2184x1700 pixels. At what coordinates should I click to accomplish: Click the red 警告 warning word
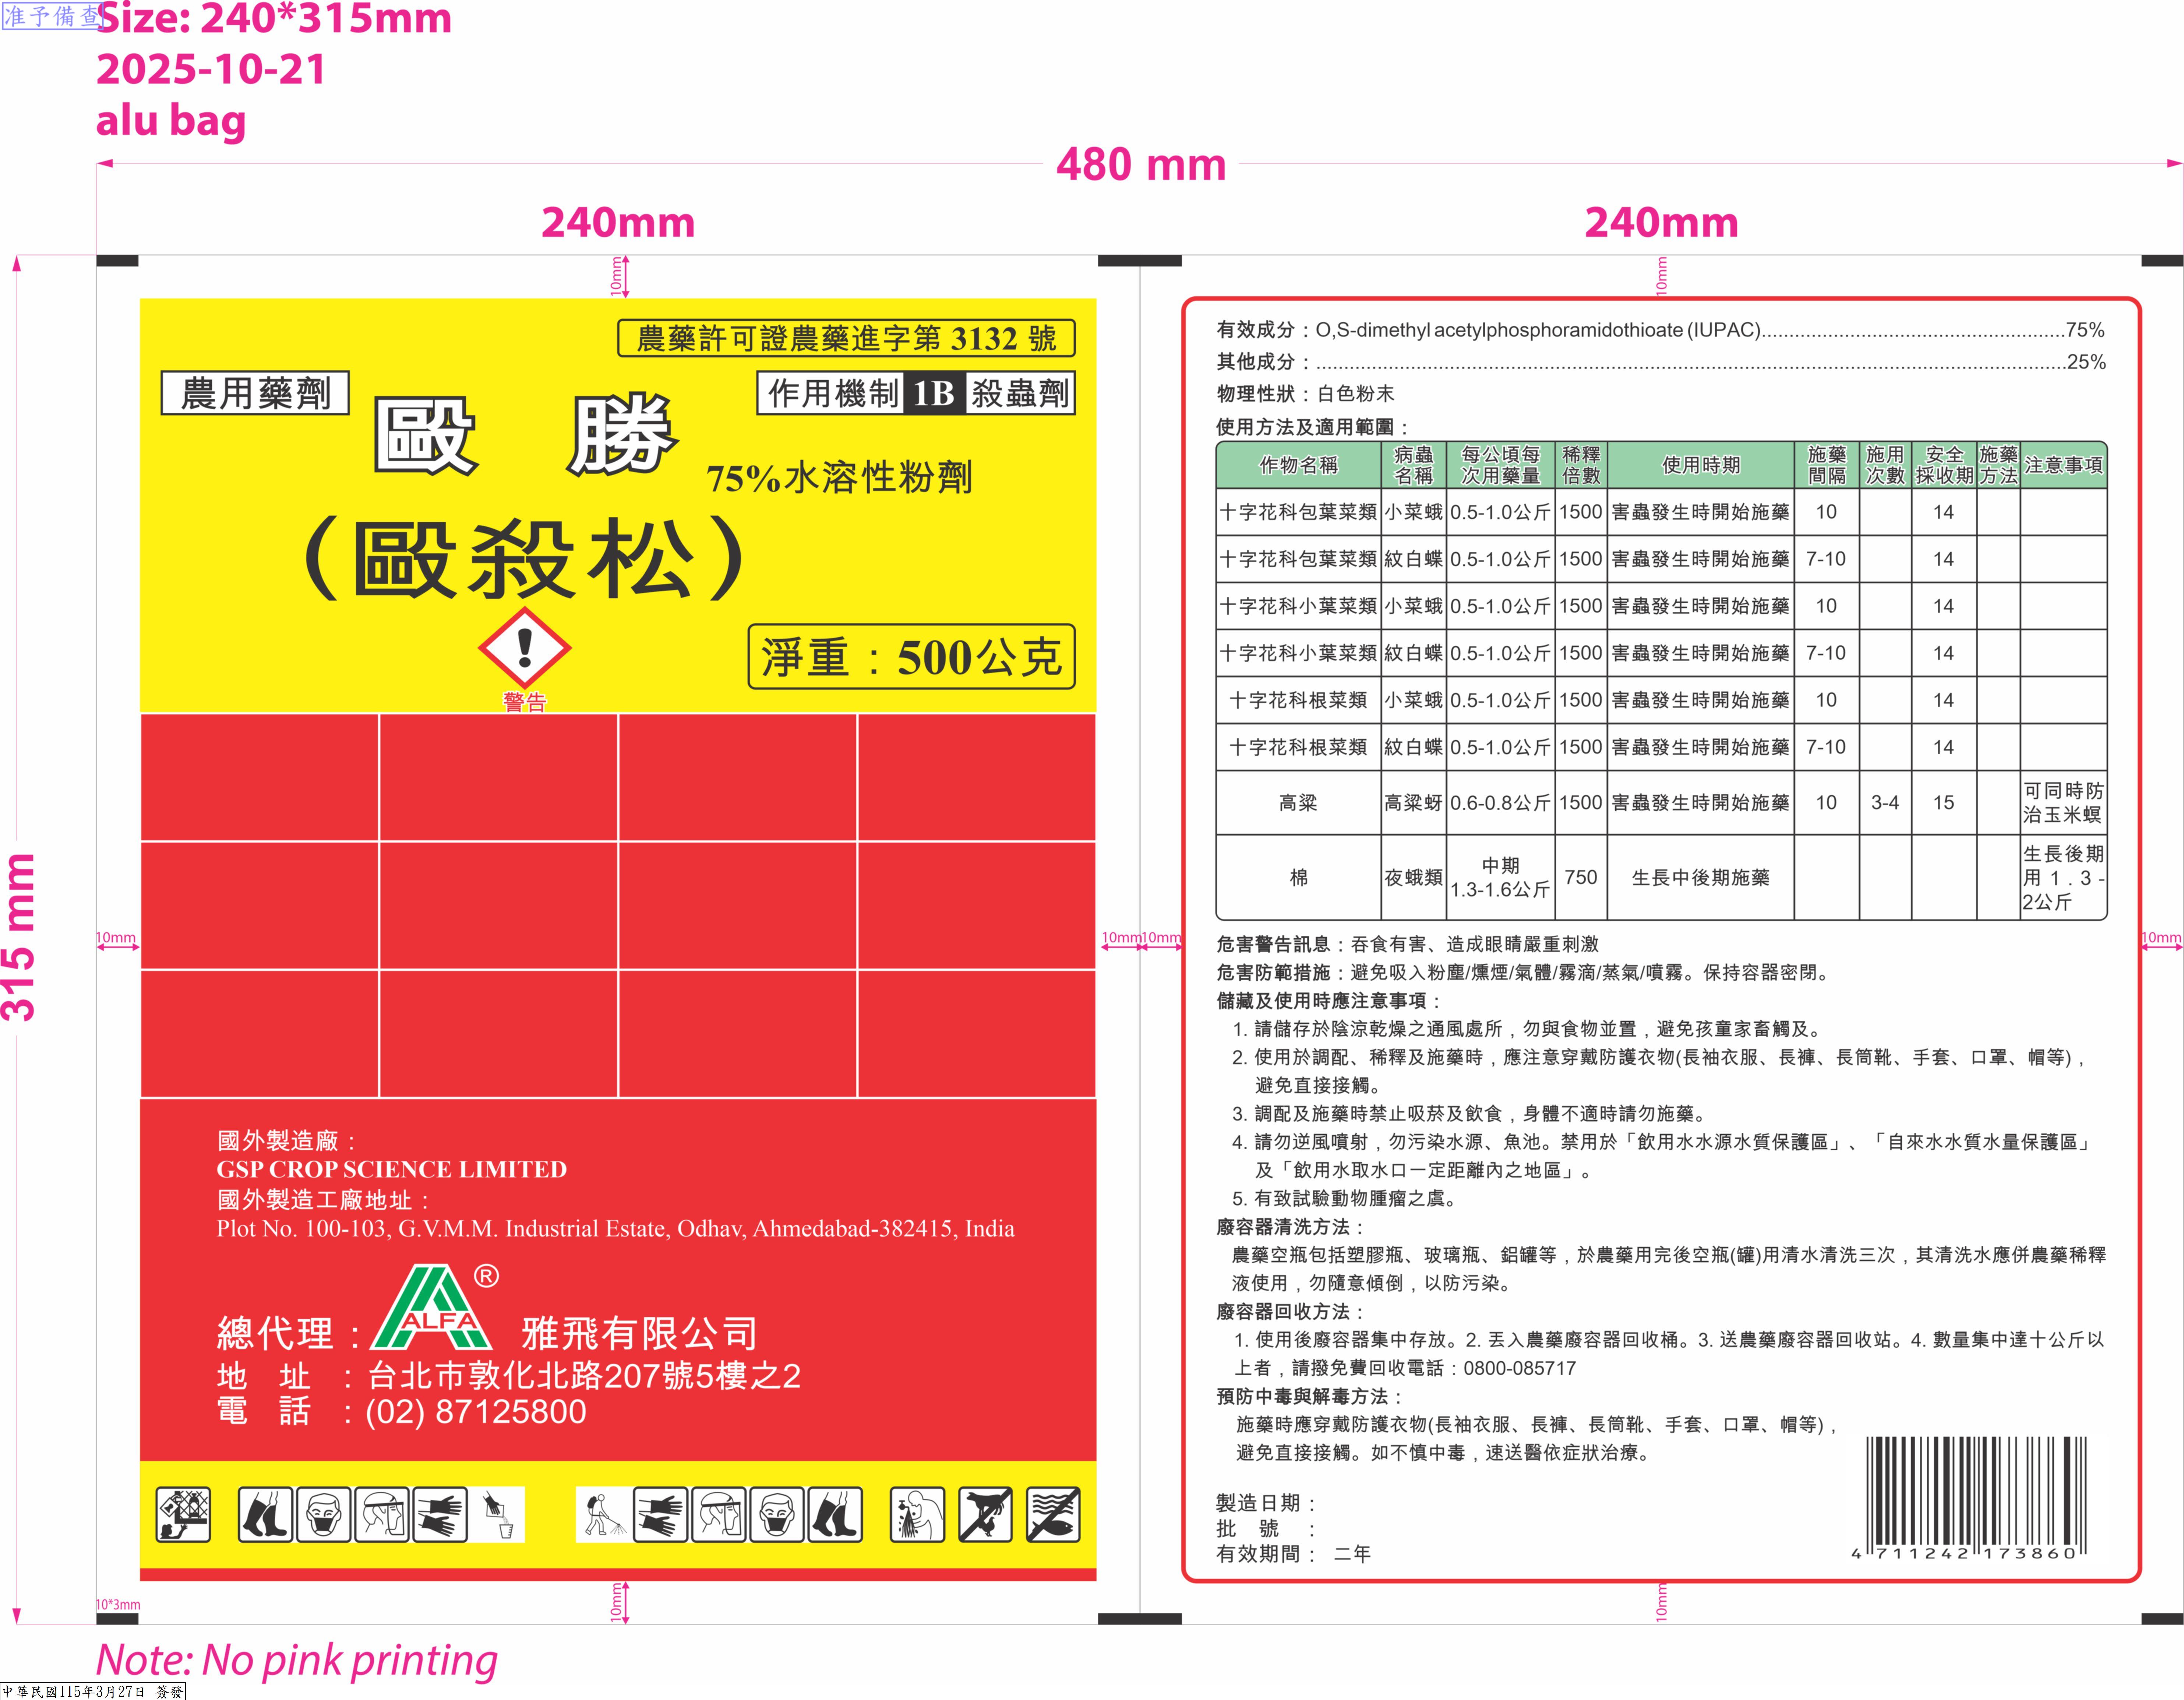tap(525, 702)
